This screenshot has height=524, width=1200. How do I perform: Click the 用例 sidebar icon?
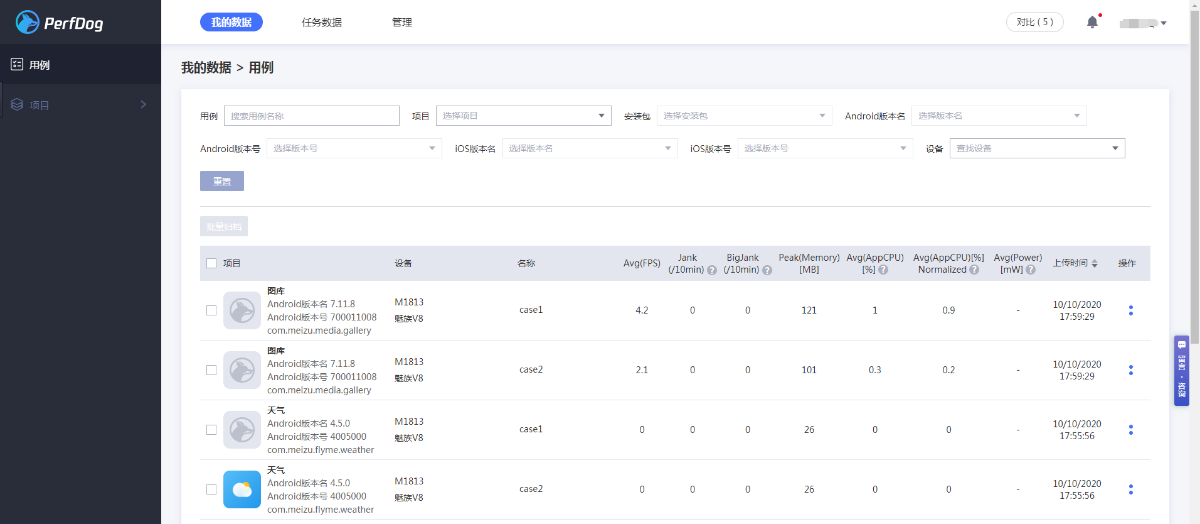(x=17, y=65)
